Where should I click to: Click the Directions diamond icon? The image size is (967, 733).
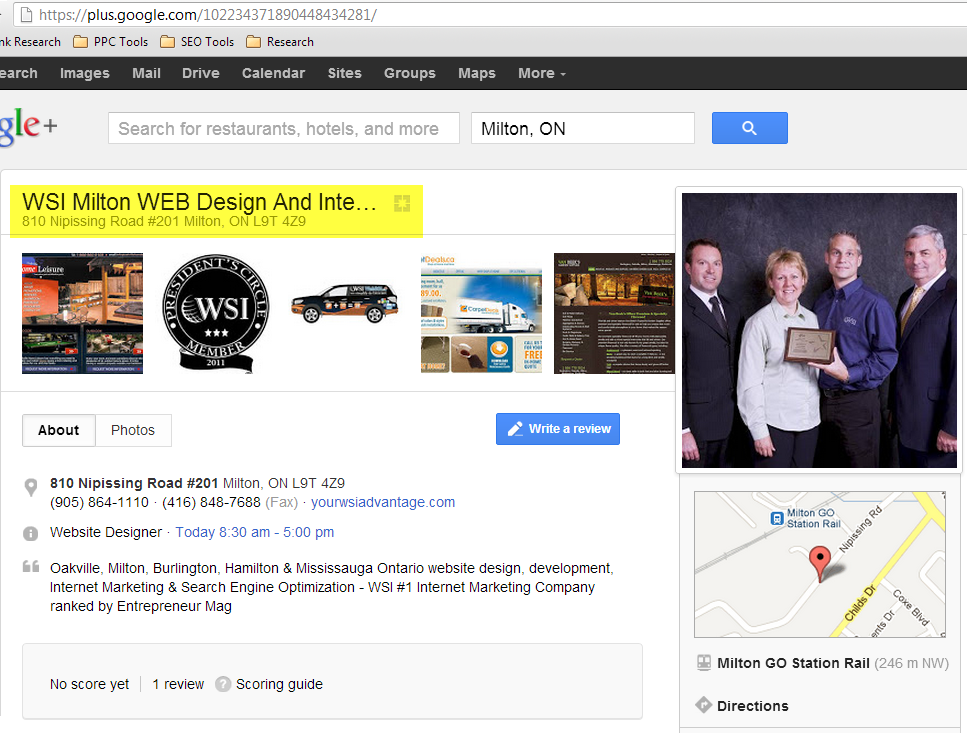pyautogui.click(x=704, y=705)
